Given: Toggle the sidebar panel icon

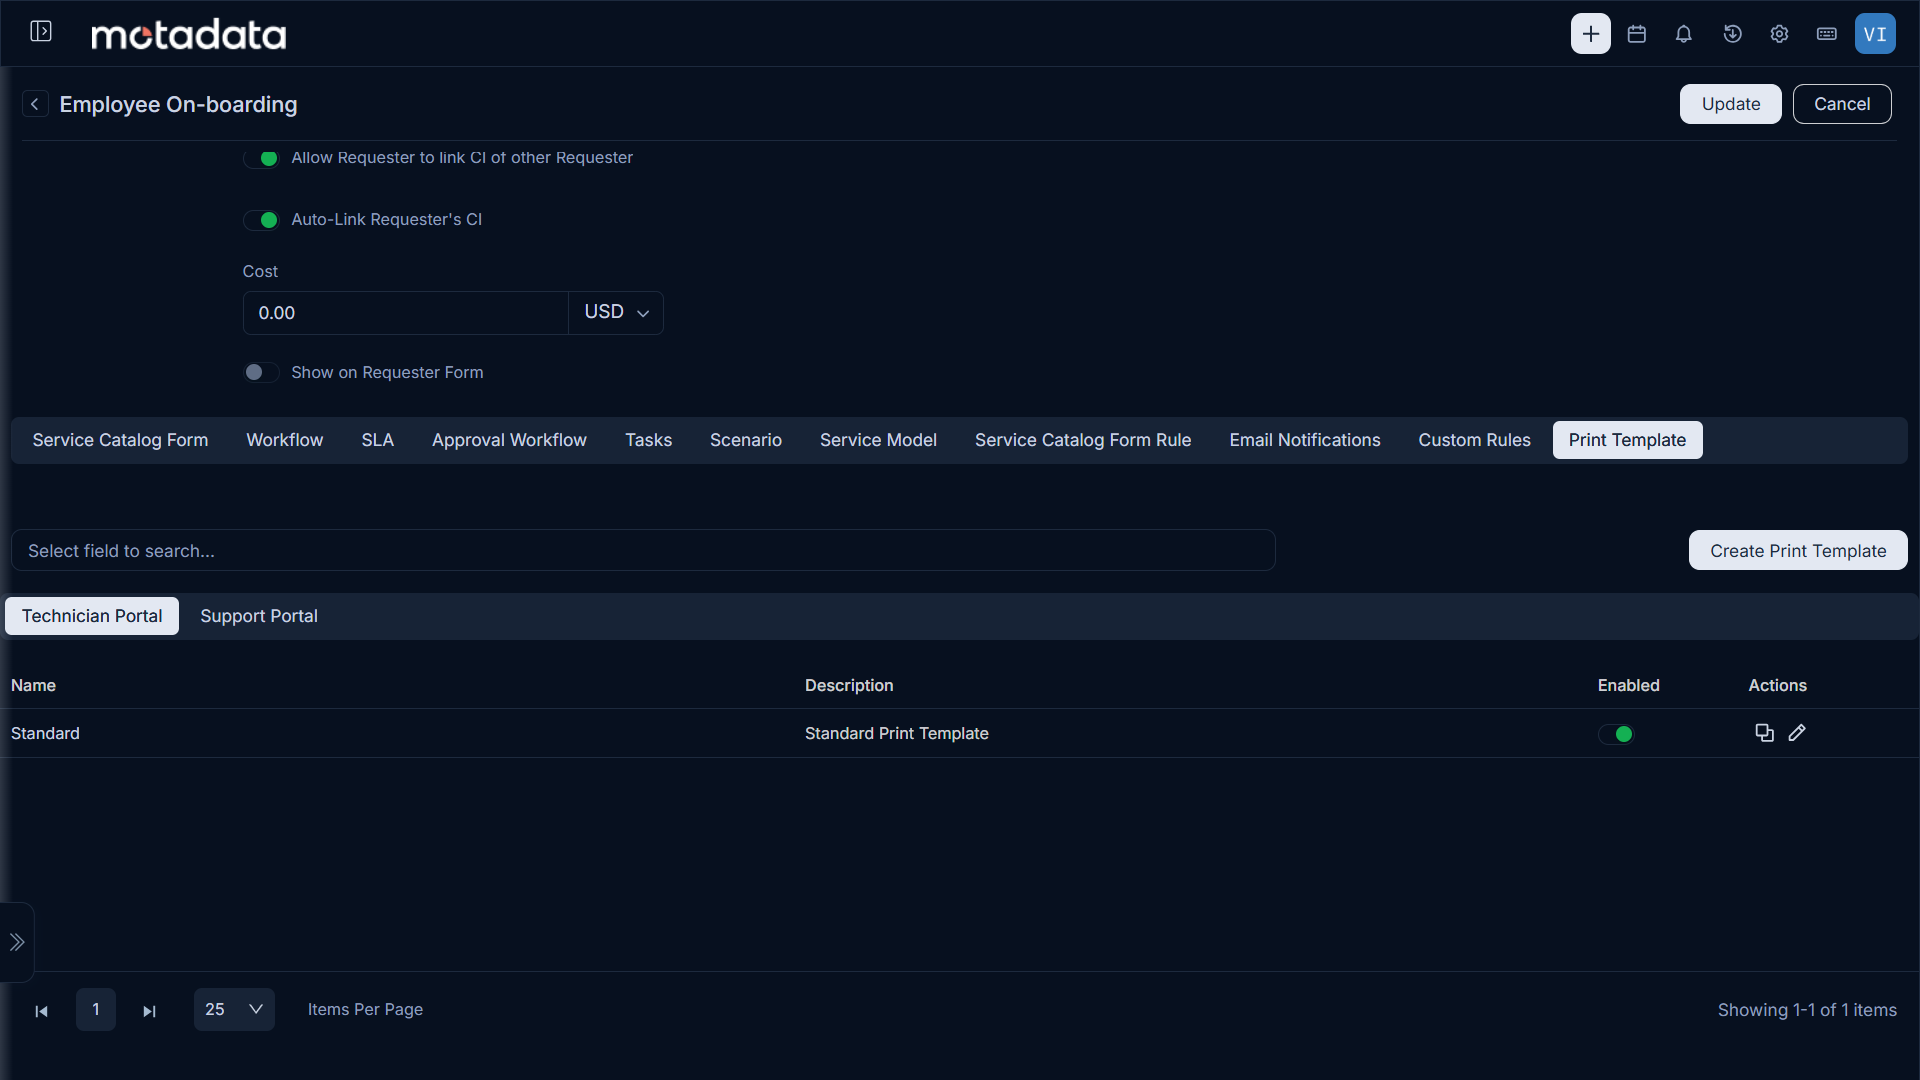Looking at the screenshot, I should pos(41,32).
